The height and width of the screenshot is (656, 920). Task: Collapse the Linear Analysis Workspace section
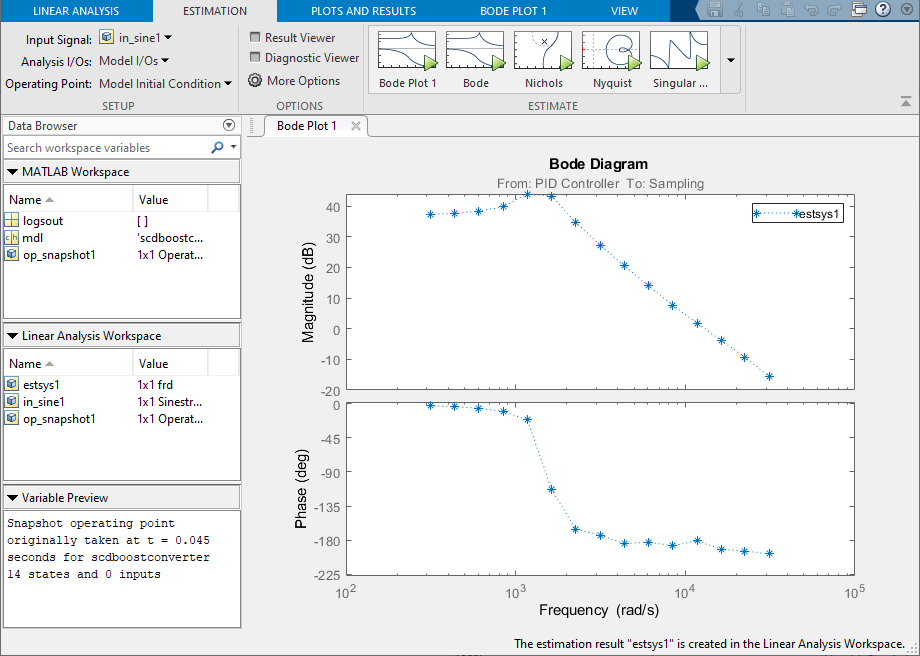(12, 336)
